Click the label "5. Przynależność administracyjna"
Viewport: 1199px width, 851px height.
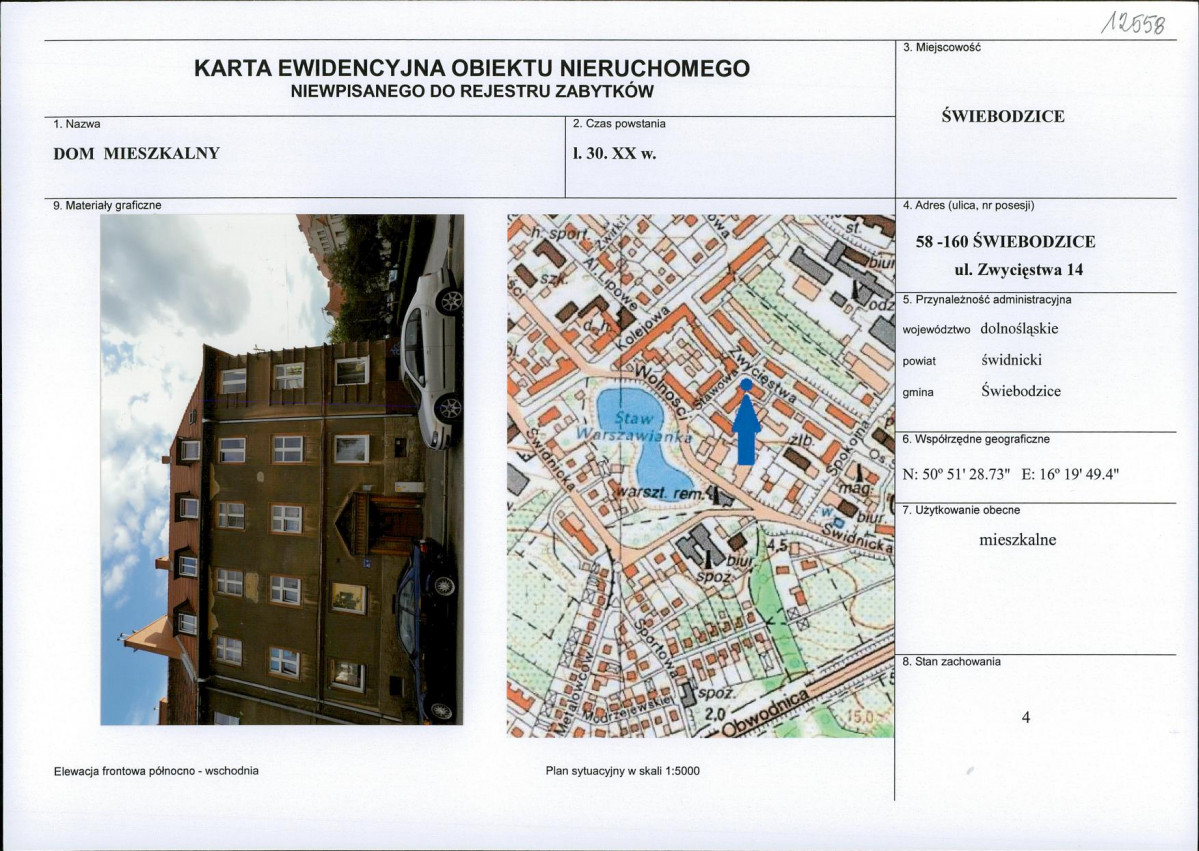(x=987, y=300)
